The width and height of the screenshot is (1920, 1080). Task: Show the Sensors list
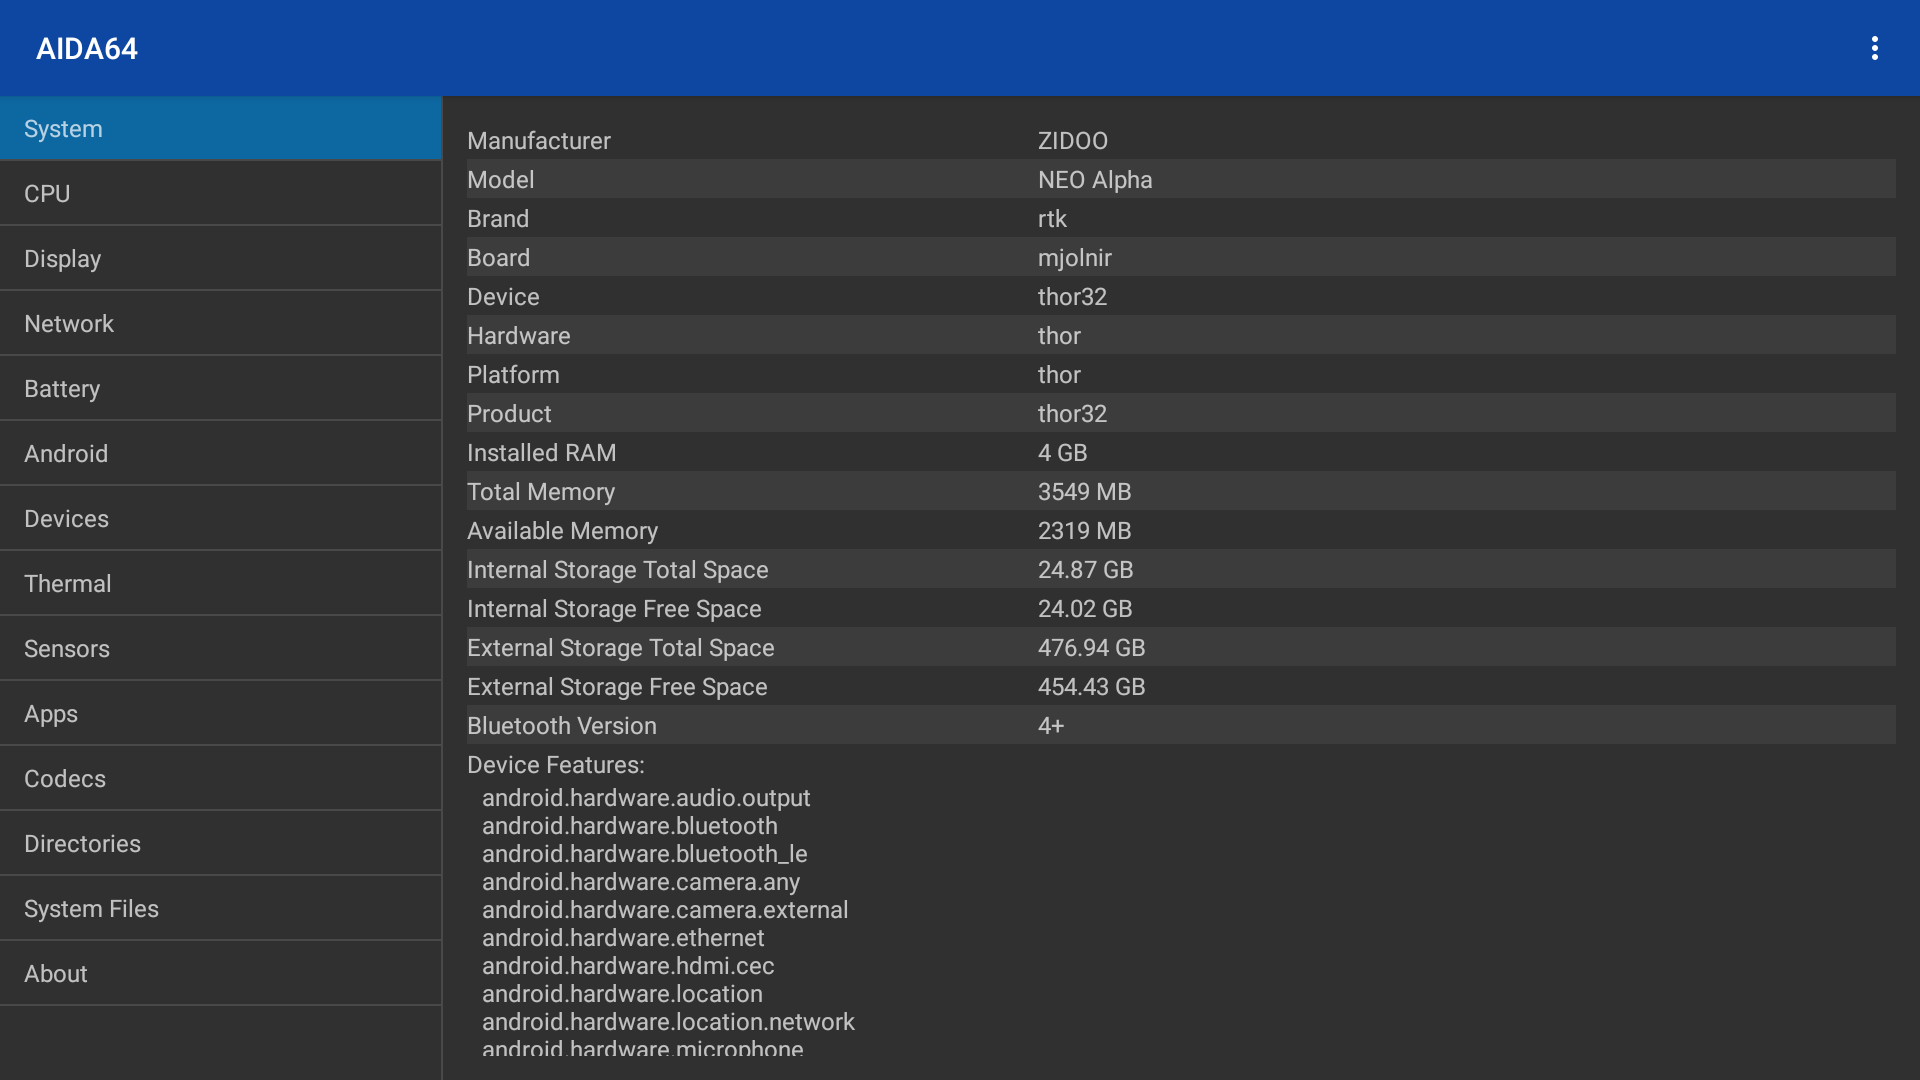(x=220, y=649)
